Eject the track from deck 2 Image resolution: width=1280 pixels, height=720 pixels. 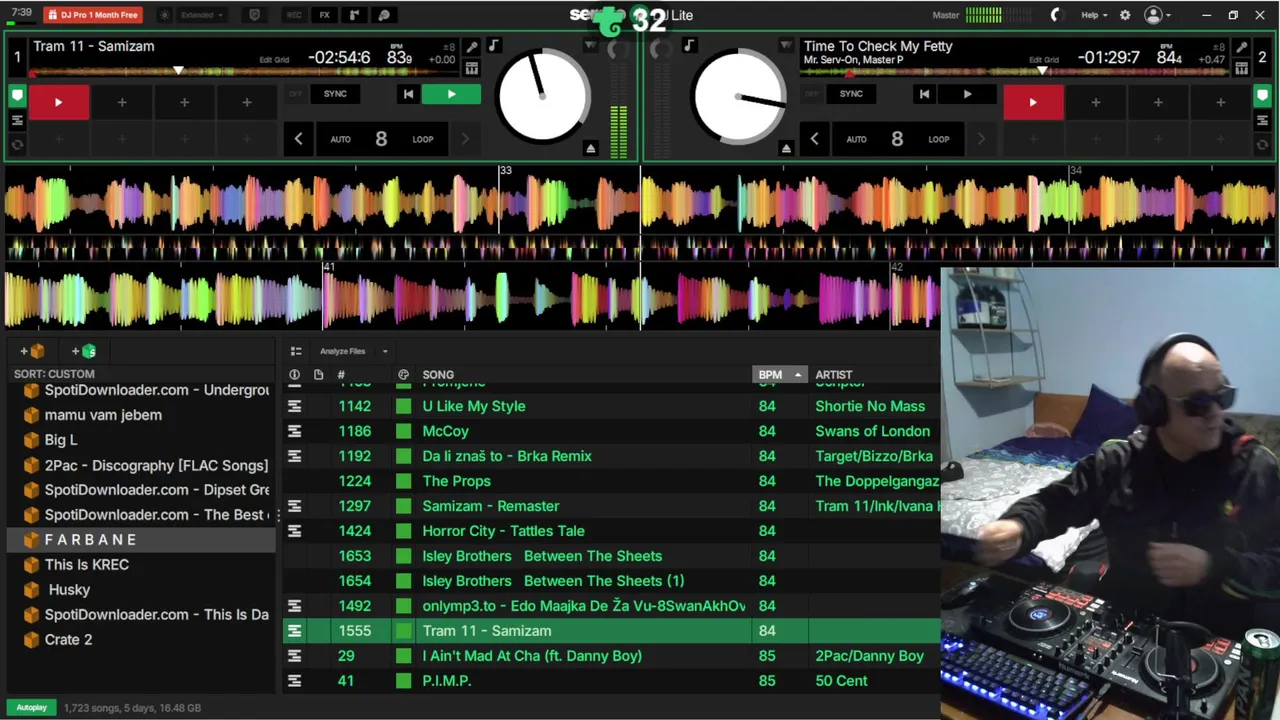pos(786,149)
